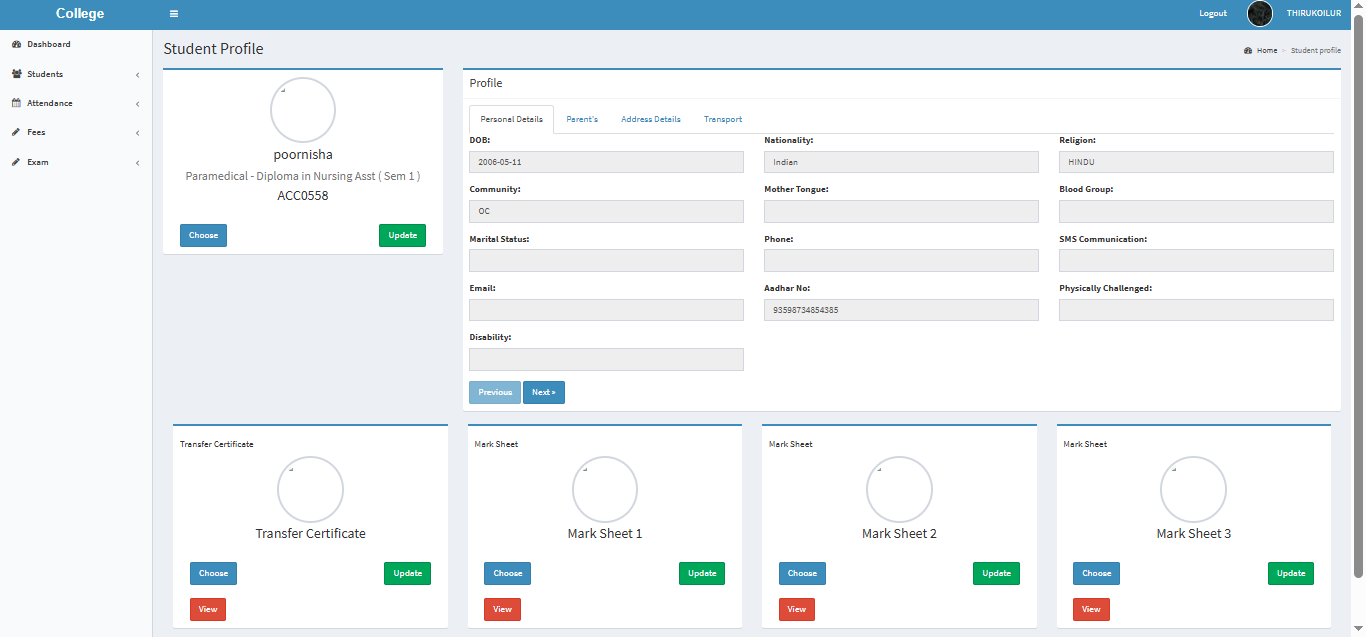Click the Dashboard icon in sidebar
This screenshot has width=1366, height=637.
[x=16, y=45]
